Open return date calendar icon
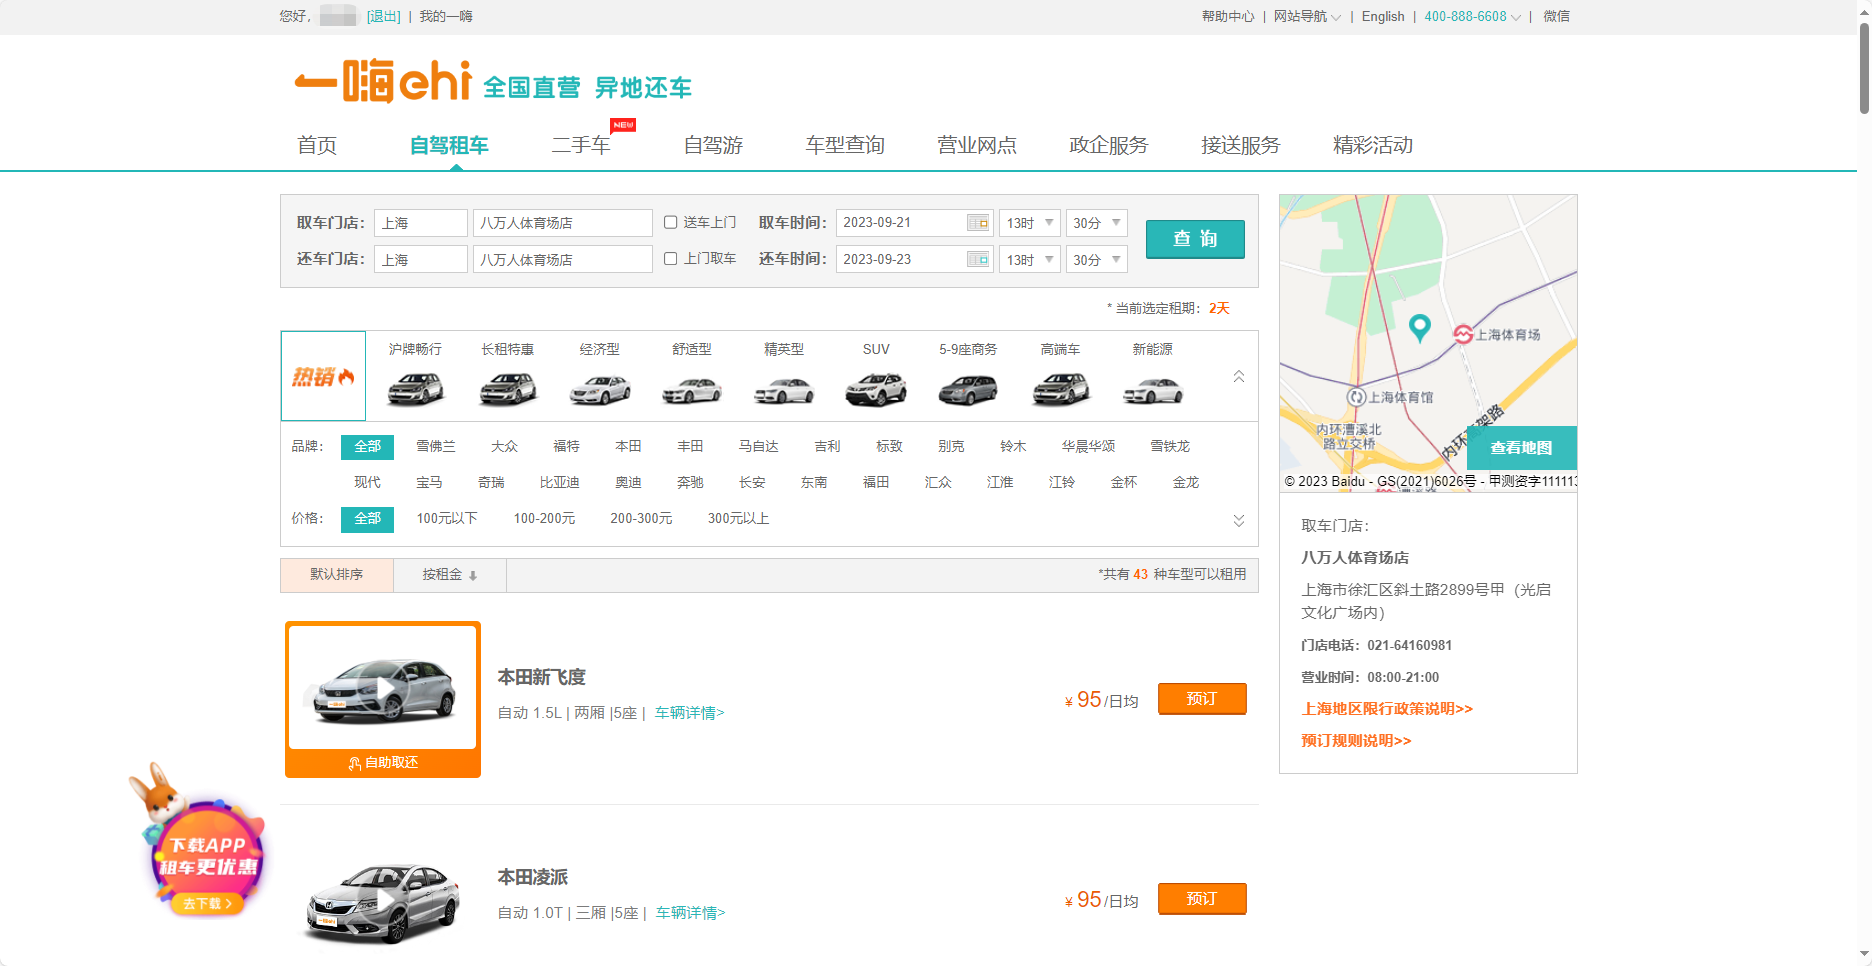 pos(977,259)
